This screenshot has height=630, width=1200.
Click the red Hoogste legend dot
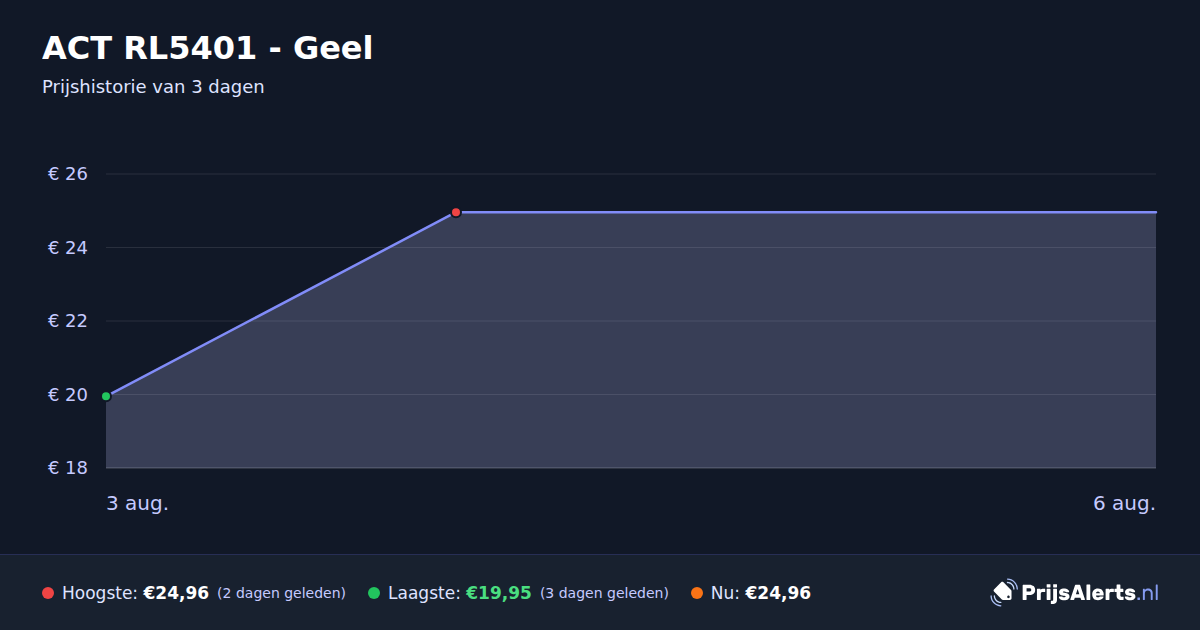pos(48,593)
